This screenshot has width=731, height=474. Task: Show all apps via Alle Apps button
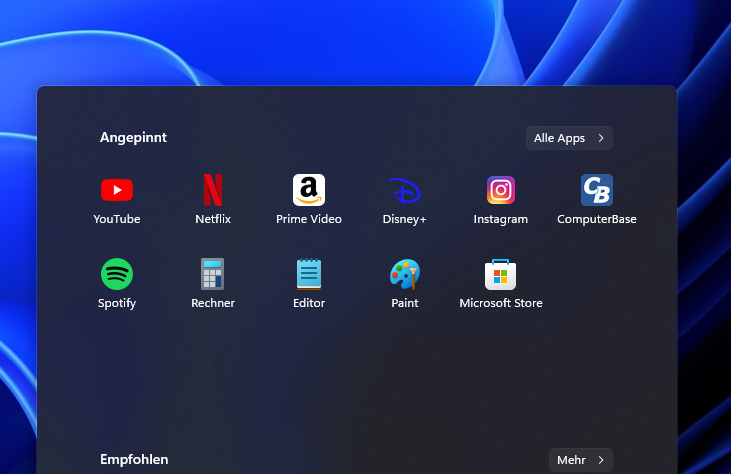coord(569,138)
